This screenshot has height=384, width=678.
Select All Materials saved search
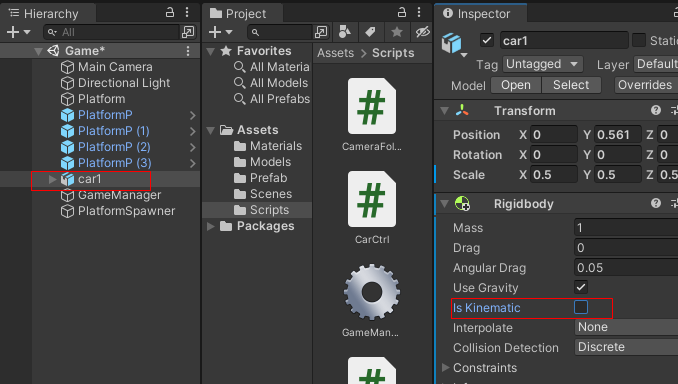tap(272, 67)
